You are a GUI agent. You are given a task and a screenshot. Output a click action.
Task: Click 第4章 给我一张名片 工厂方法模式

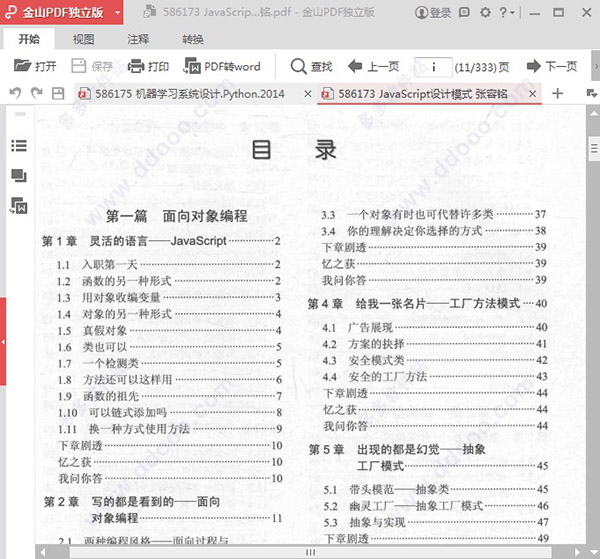[x=427, y=304]
